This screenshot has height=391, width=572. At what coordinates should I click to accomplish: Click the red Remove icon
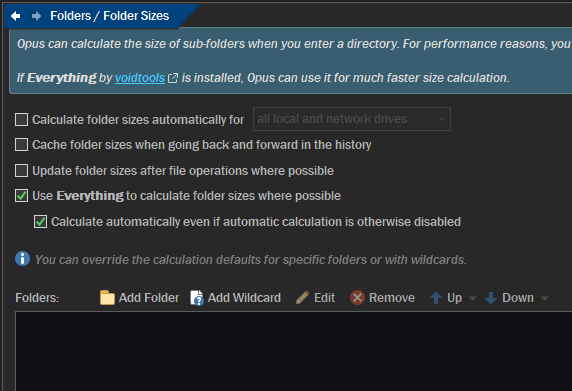click(358, 298)
